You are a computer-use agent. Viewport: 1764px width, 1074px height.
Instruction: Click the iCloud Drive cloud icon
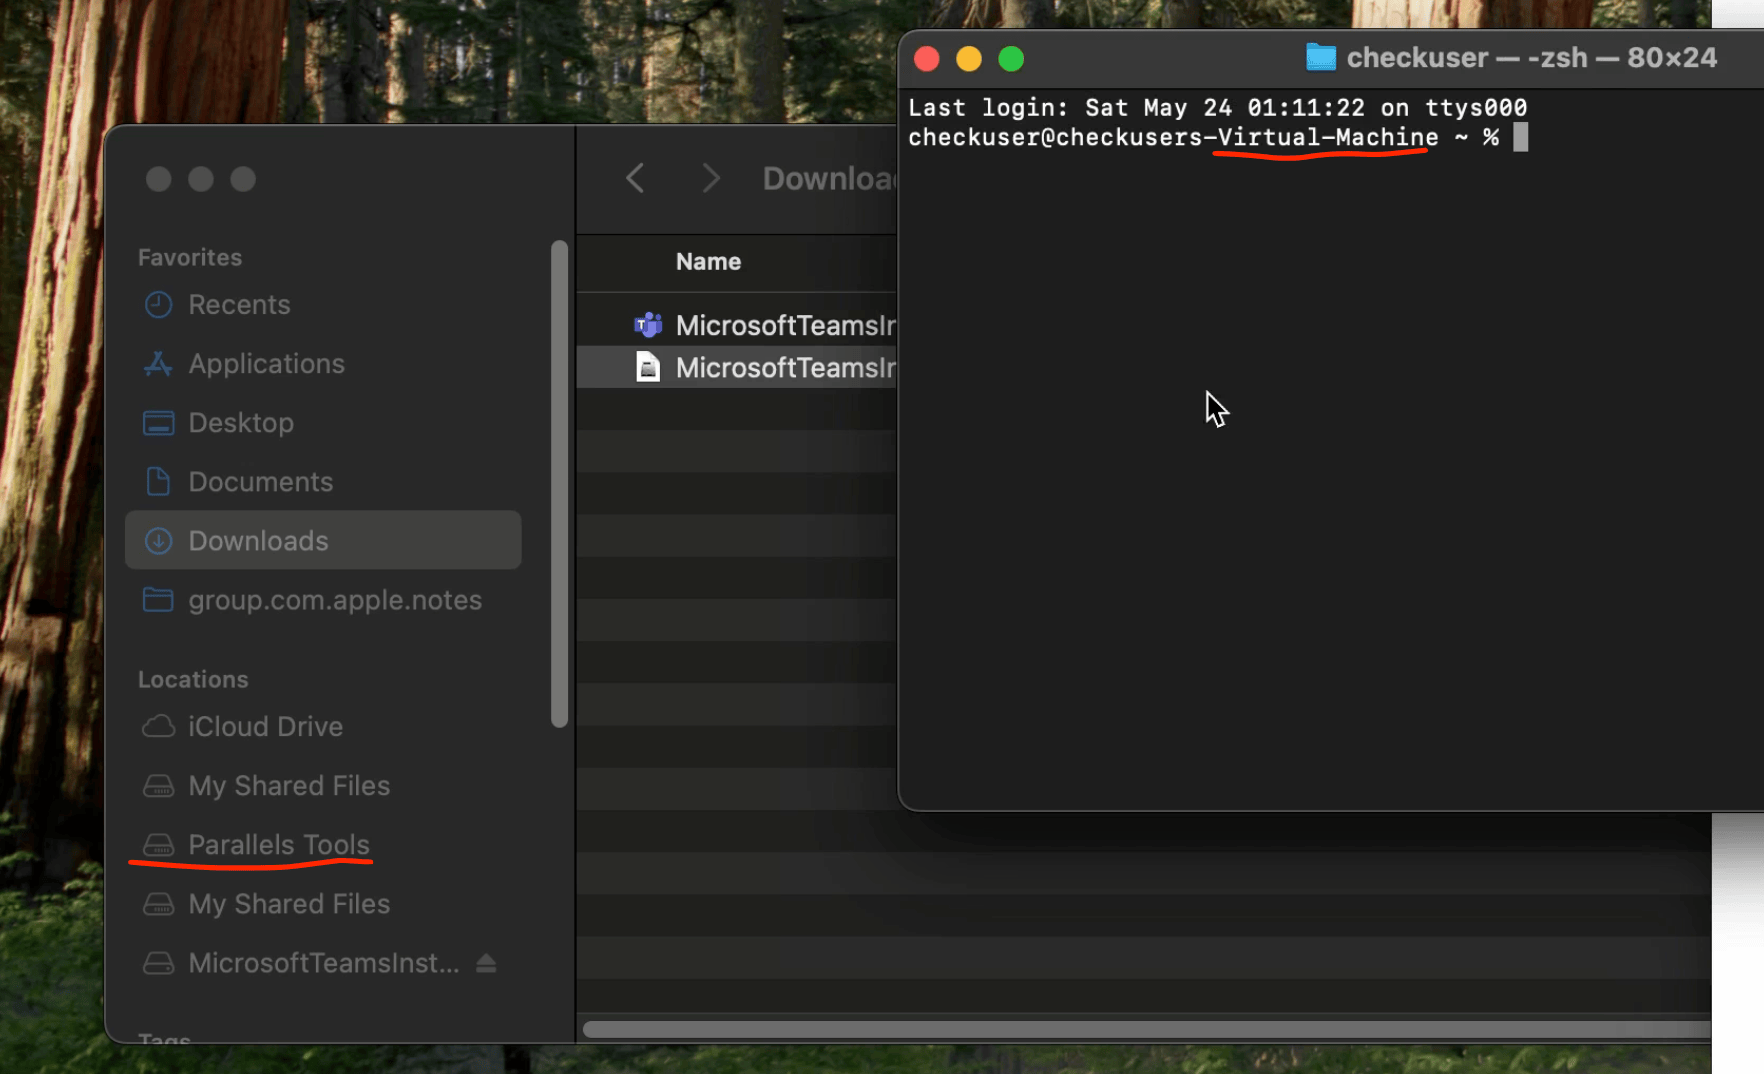point(158,727)
